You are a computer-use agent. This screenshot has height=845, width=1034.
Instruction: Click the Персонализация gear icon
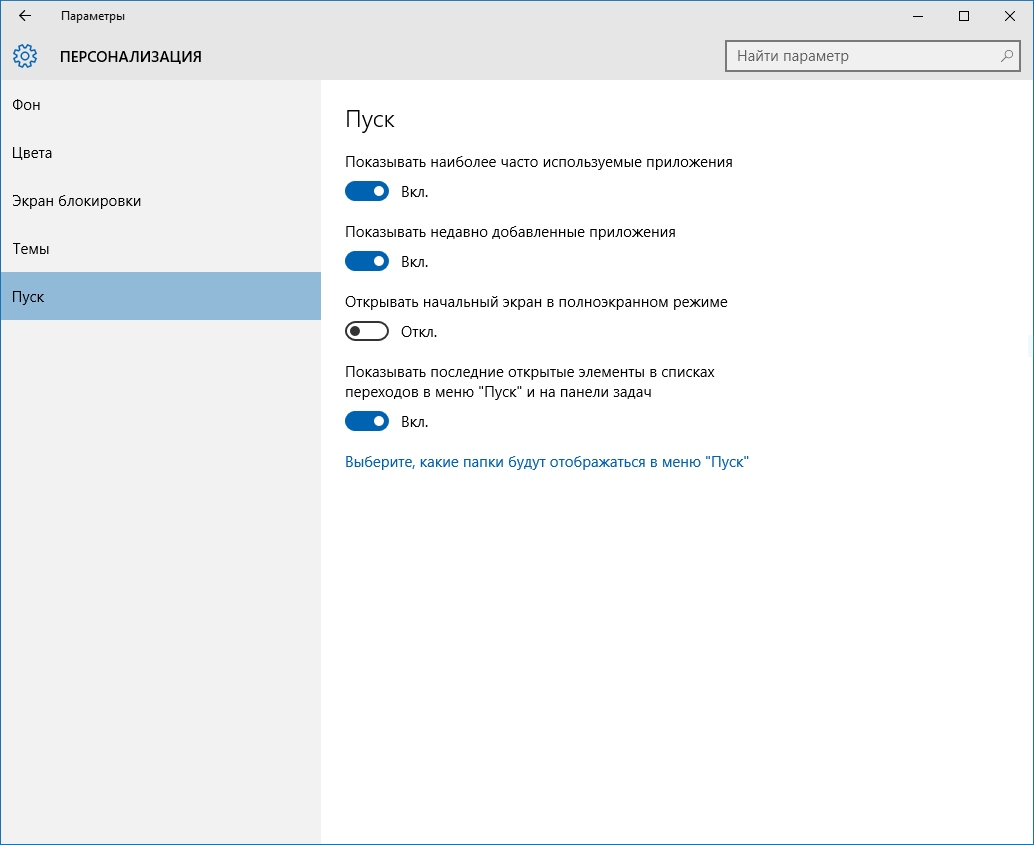[25, 56]
